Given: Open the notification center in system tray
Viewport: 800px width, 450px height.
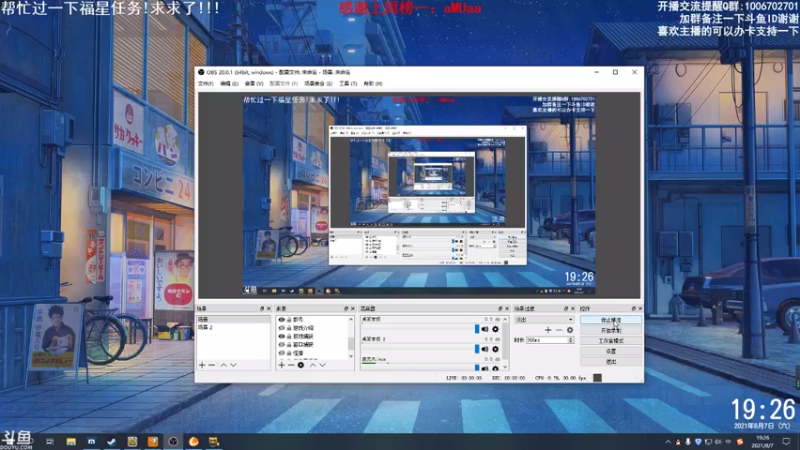Looking at the screenshot, I should [x=786, y=442].
